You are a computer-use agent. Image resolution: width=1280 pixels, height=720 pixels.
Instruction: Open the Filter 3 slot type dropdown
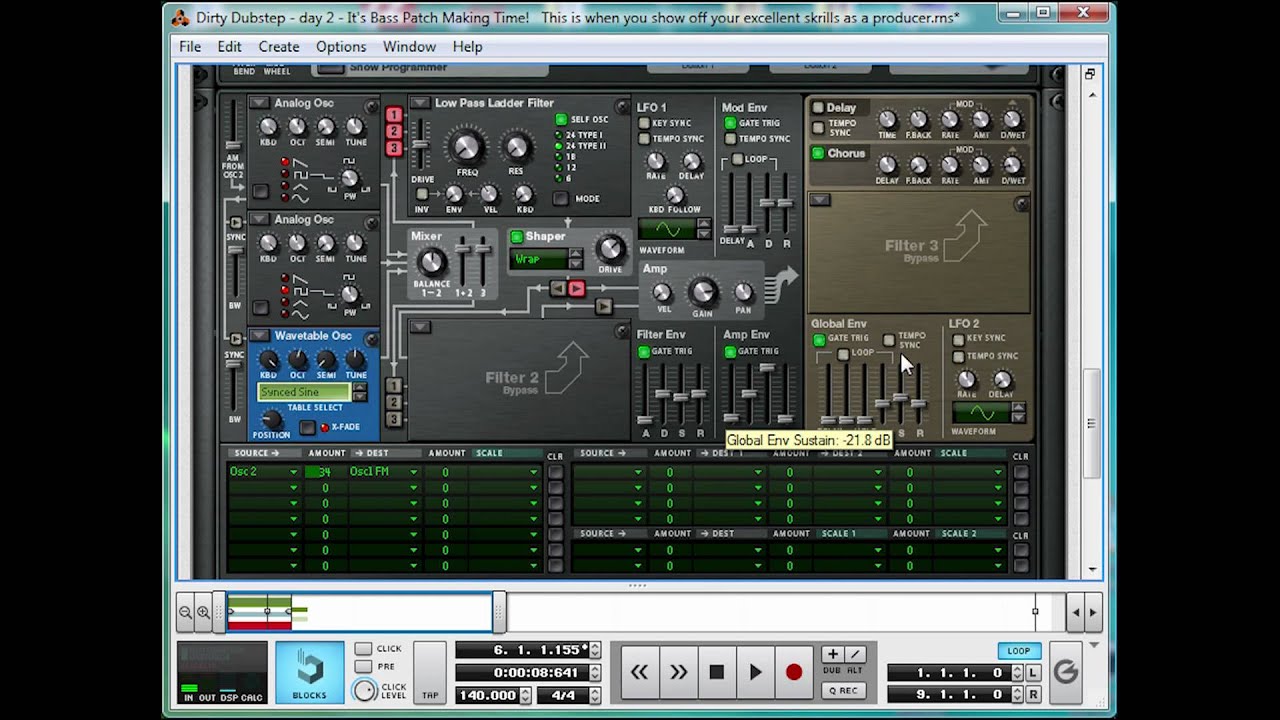point(819,200)
